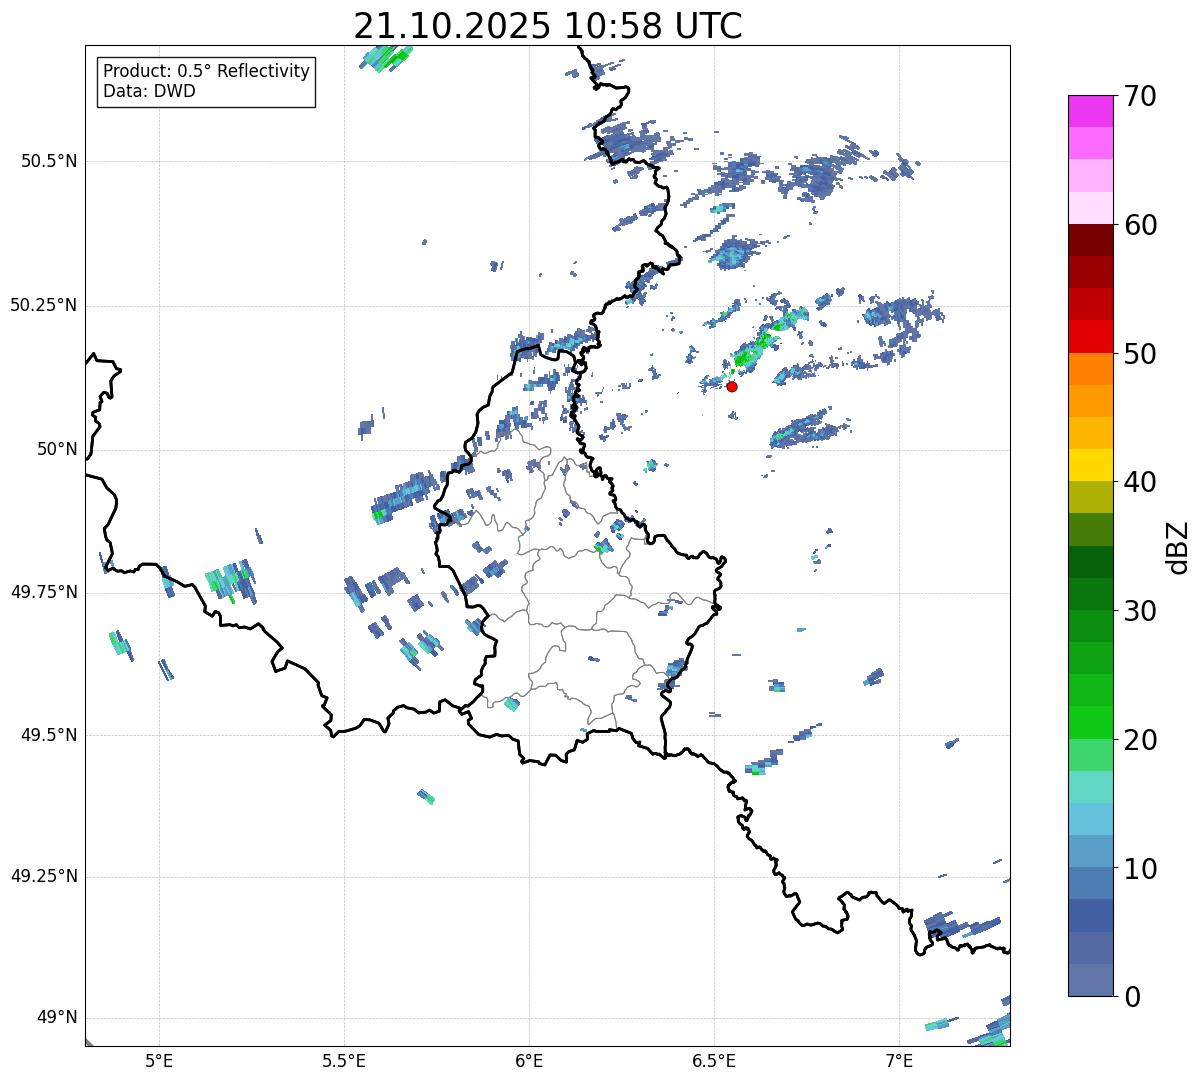
Task: Click the 6.5°E longitude label
Action: pos(714,1060)
